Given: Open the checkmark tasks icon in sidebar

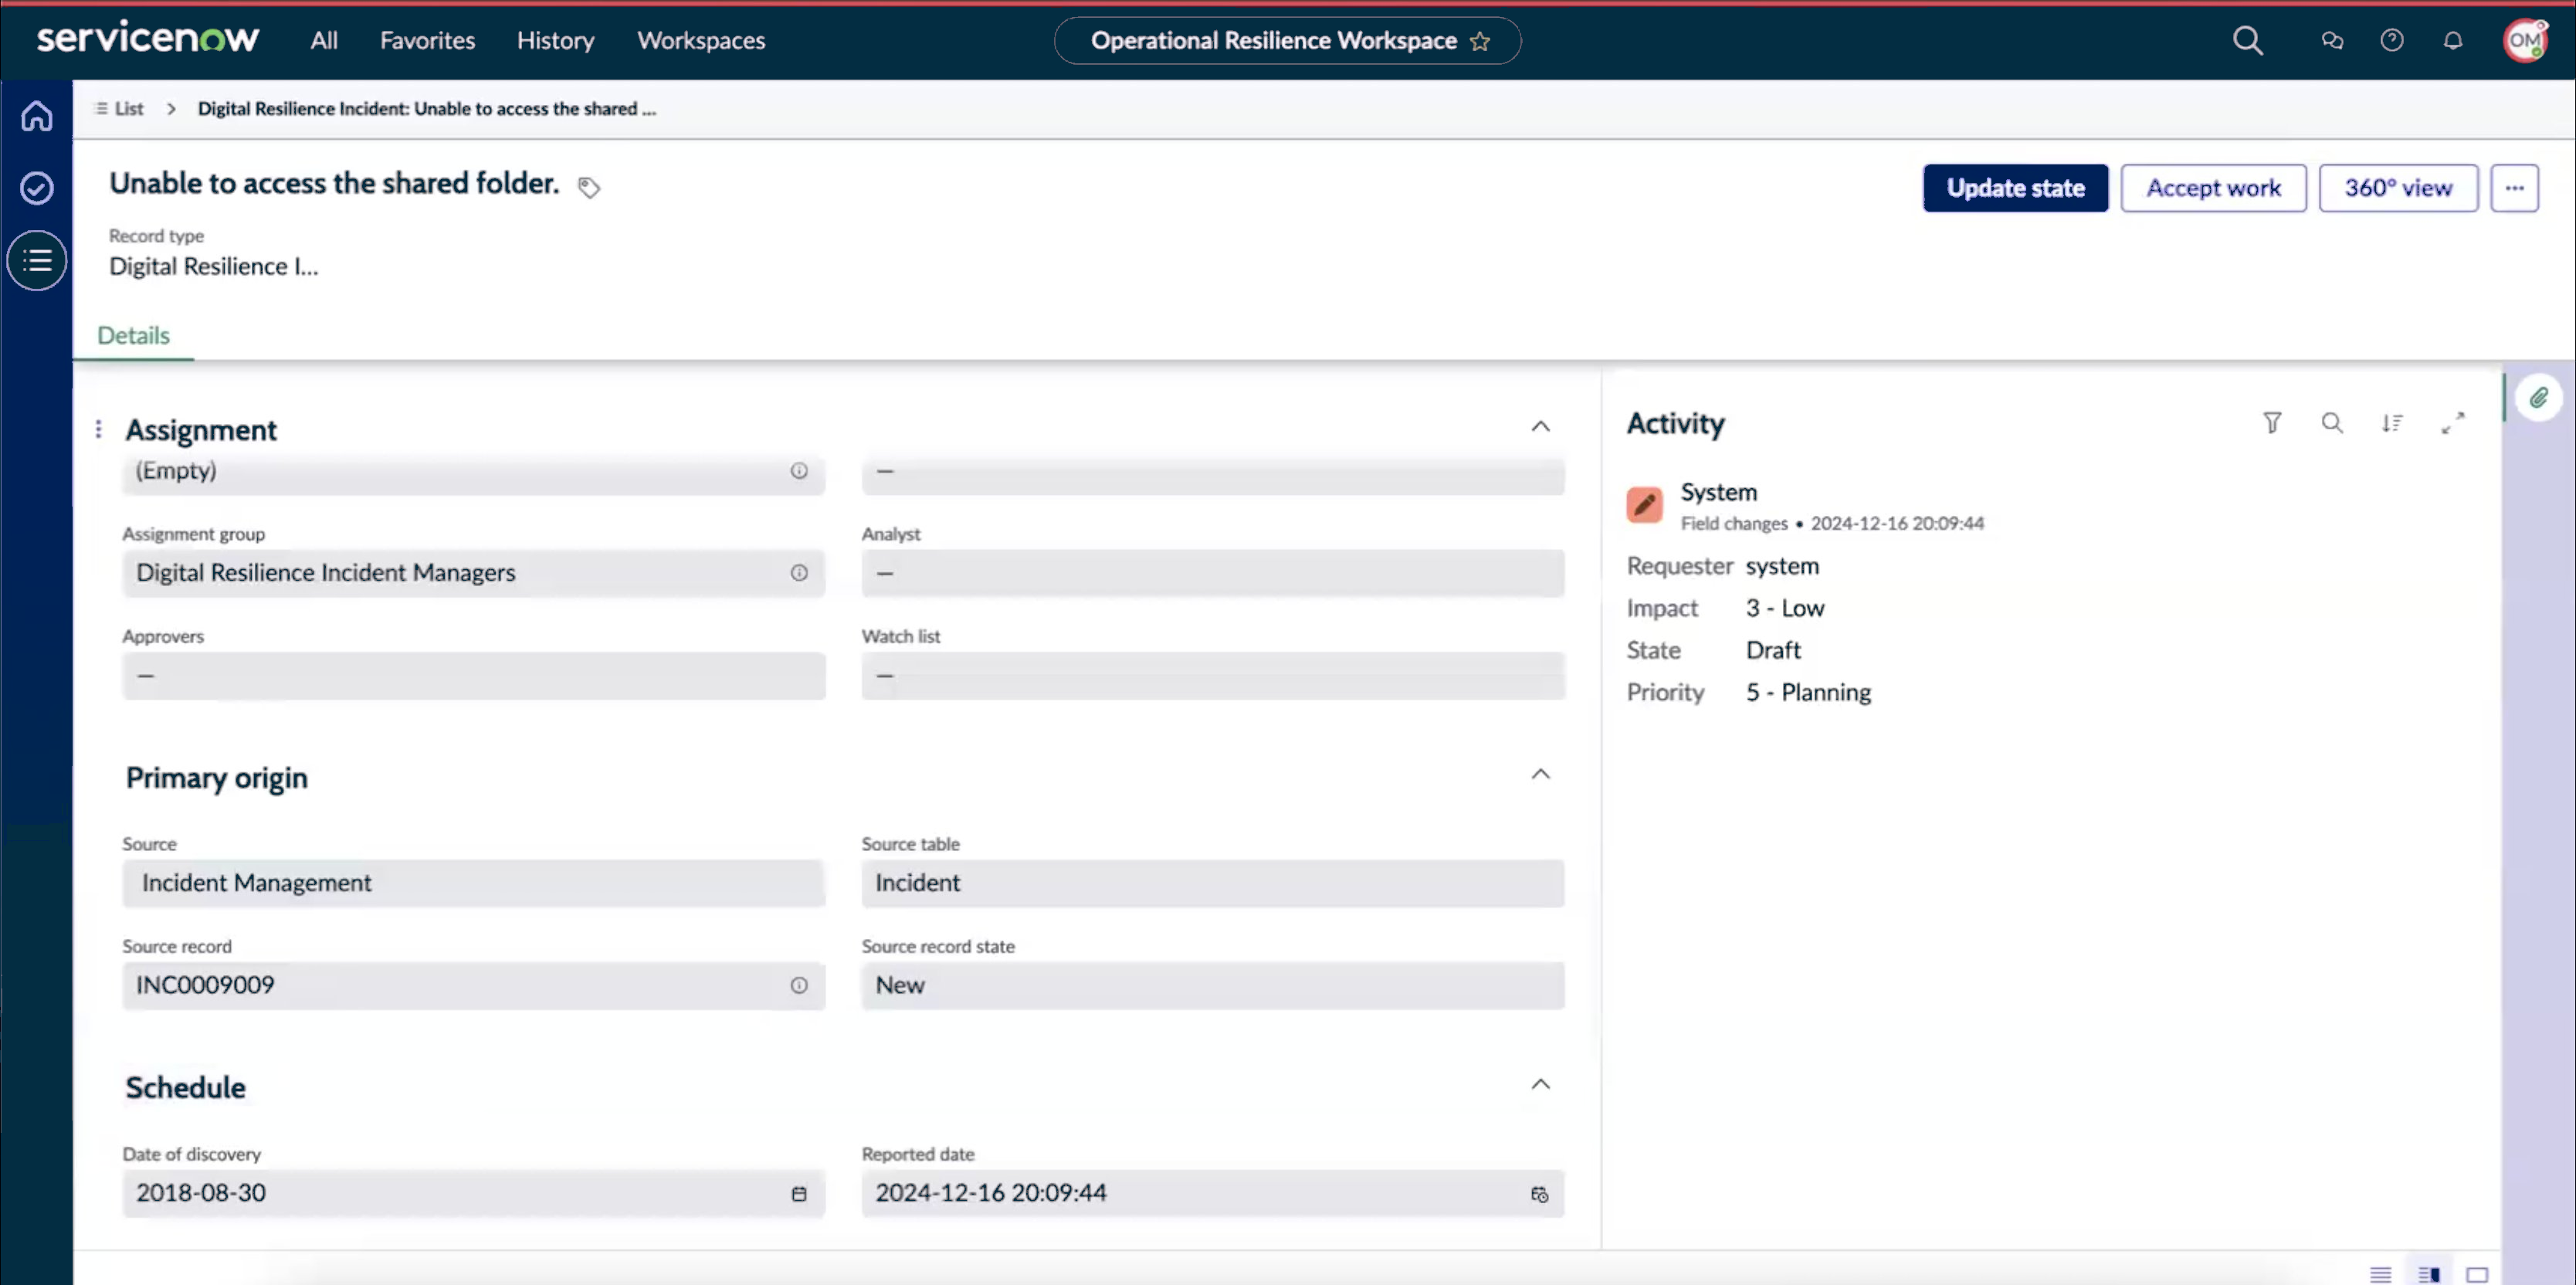Looking at the screenshot, I should pos(37,188).
